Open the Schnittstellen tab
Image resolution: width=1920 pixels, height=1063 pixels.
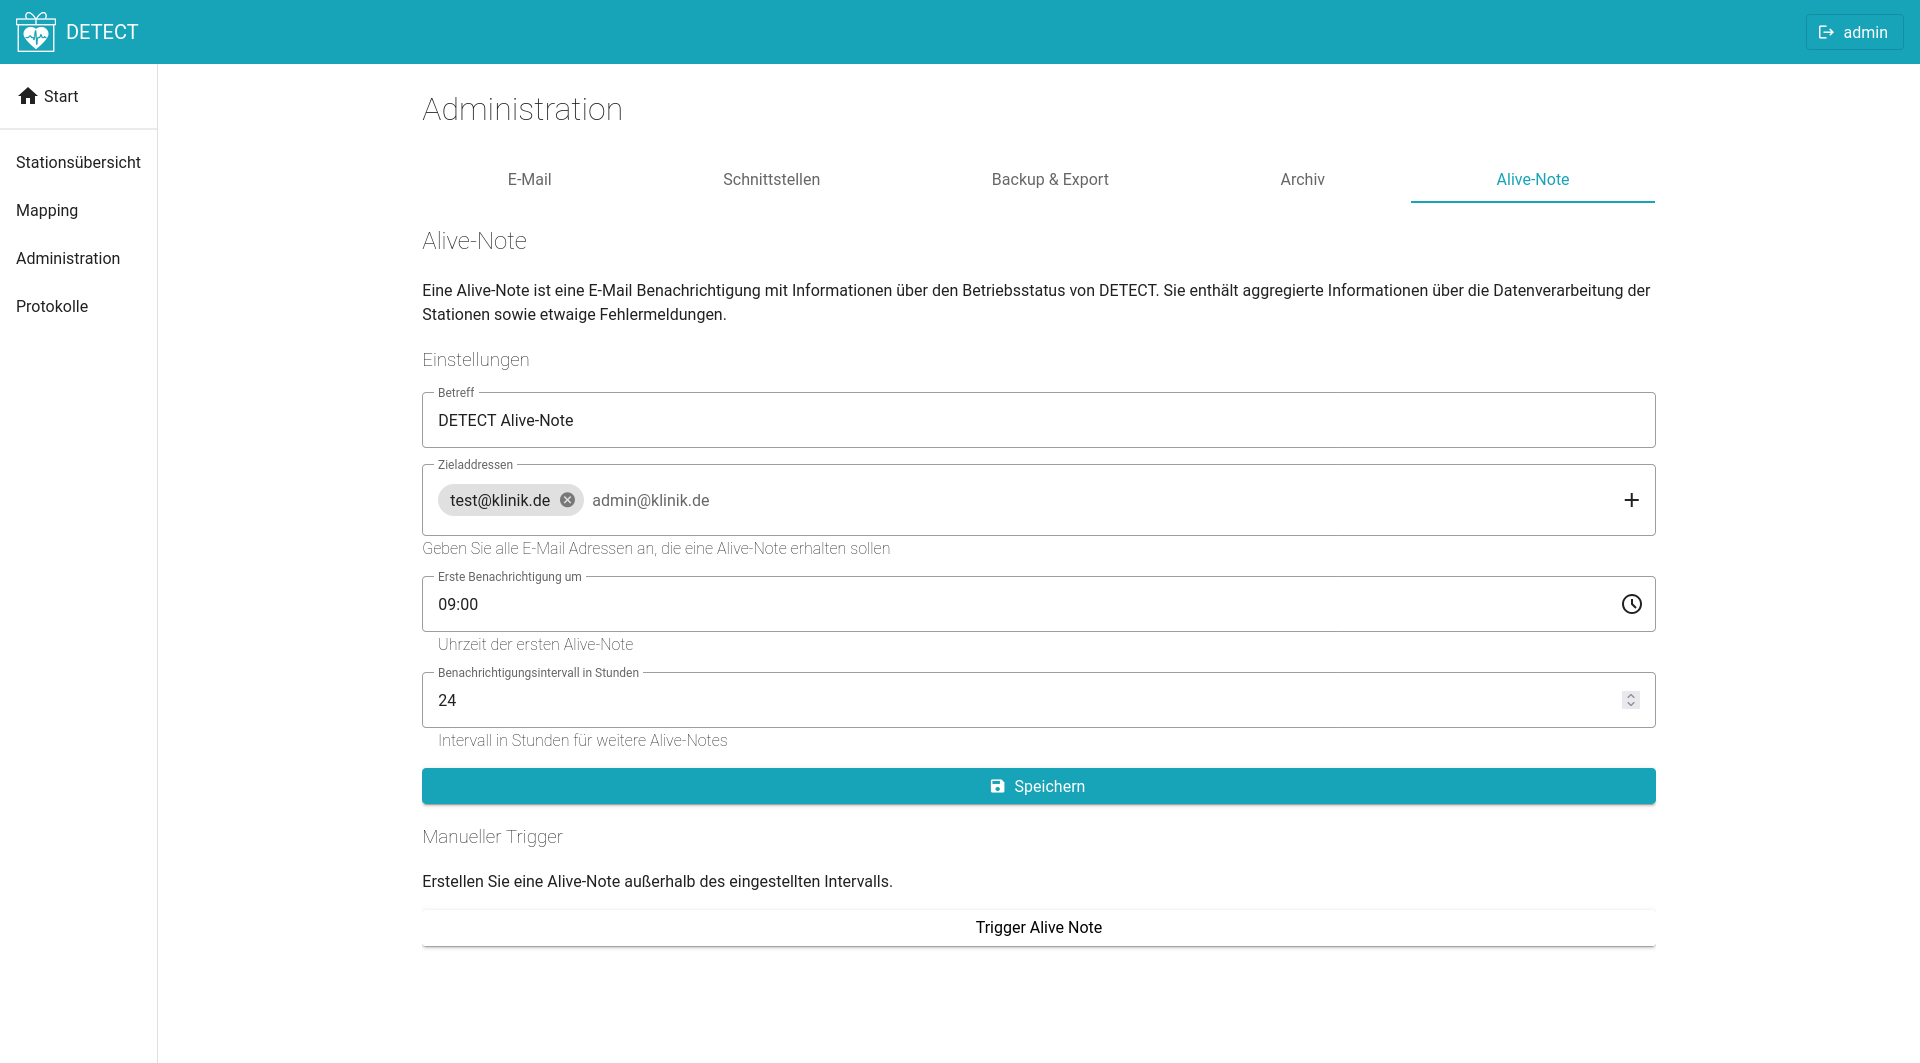(x=771, y=180)
